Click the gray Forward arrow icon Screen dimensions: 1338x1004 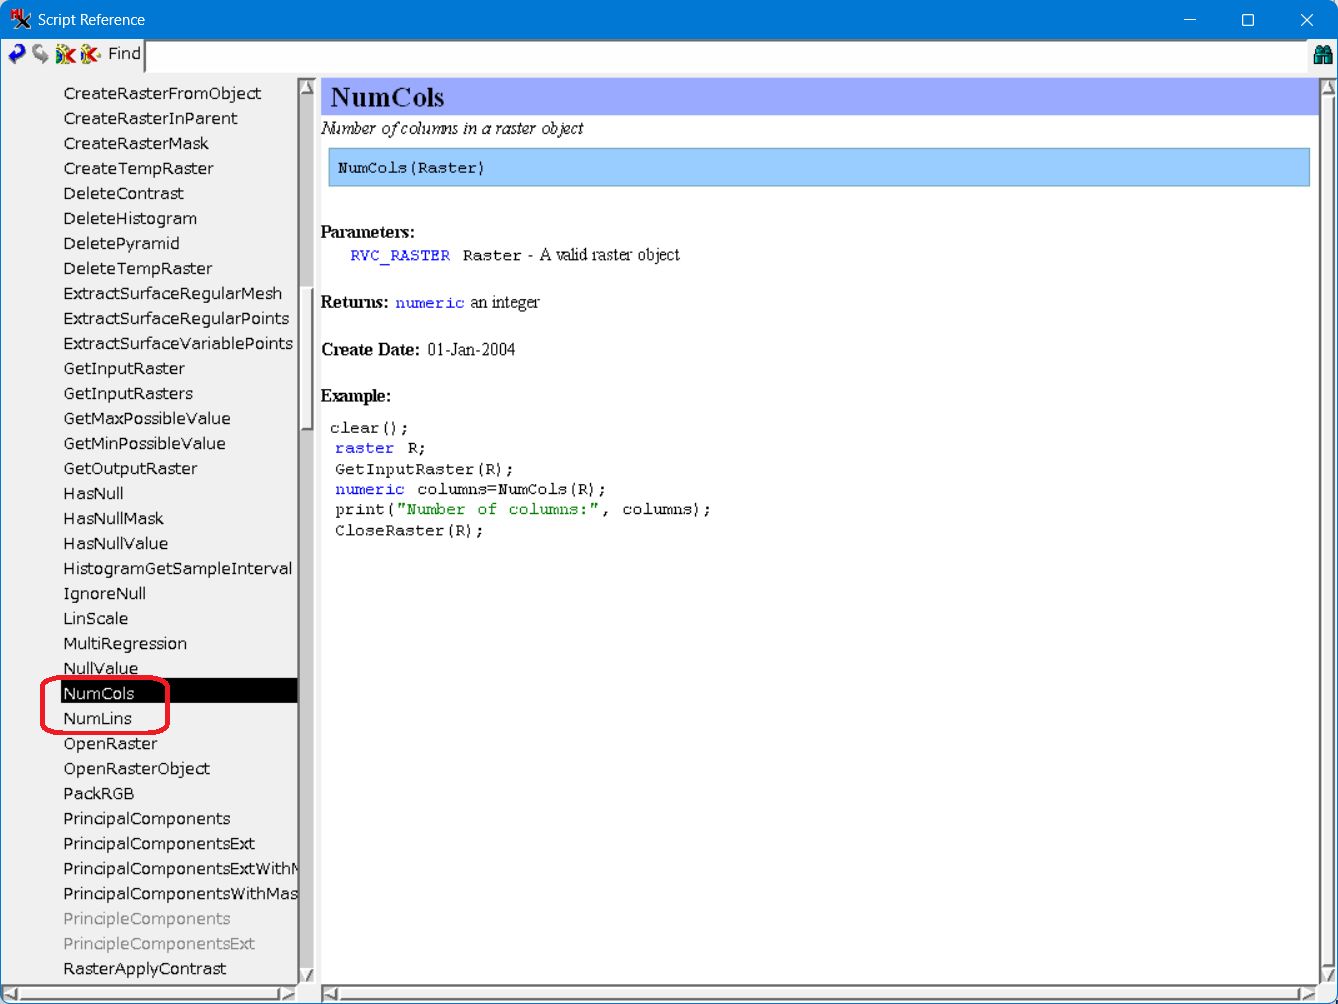pos(40,54)
